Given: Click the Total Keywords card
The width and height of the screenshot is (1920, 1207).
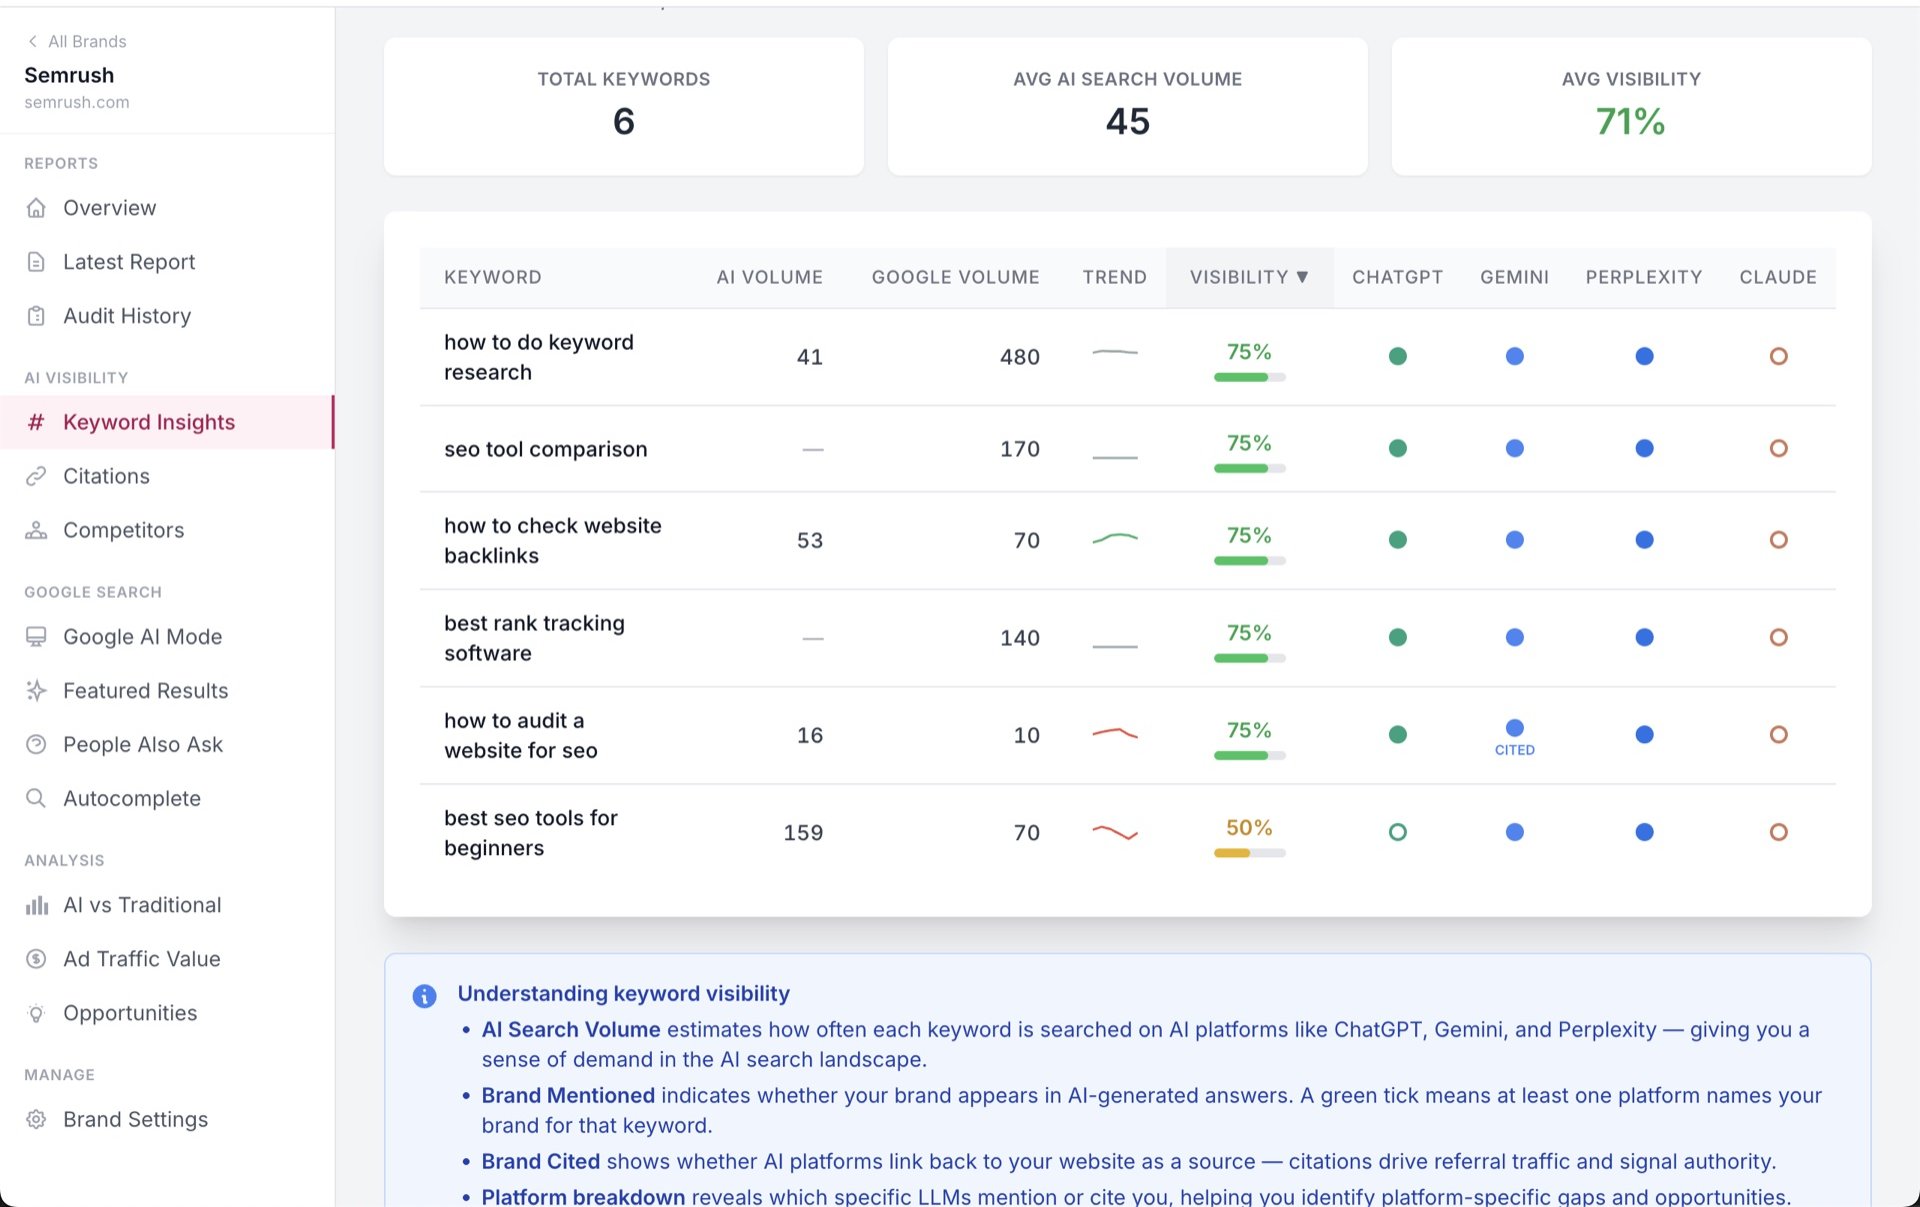Looking at the screenshot, I should (623, 107).
